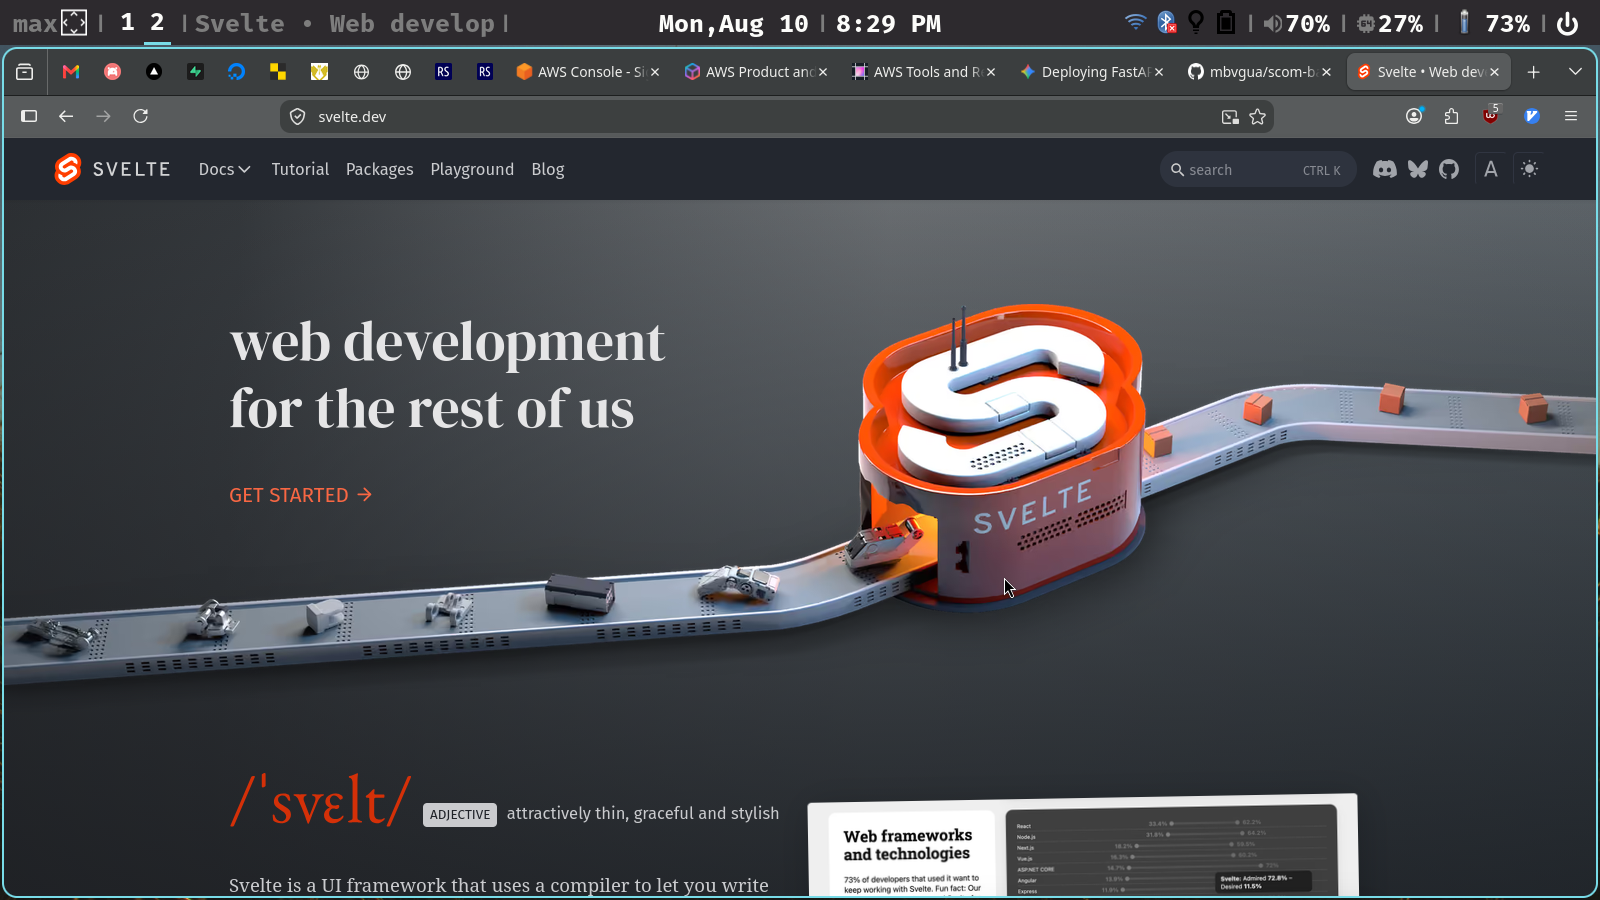This screenshot has height=900, width=1600.
Task: Close the Svelte Web development tab
Action: click(1494, 72)
